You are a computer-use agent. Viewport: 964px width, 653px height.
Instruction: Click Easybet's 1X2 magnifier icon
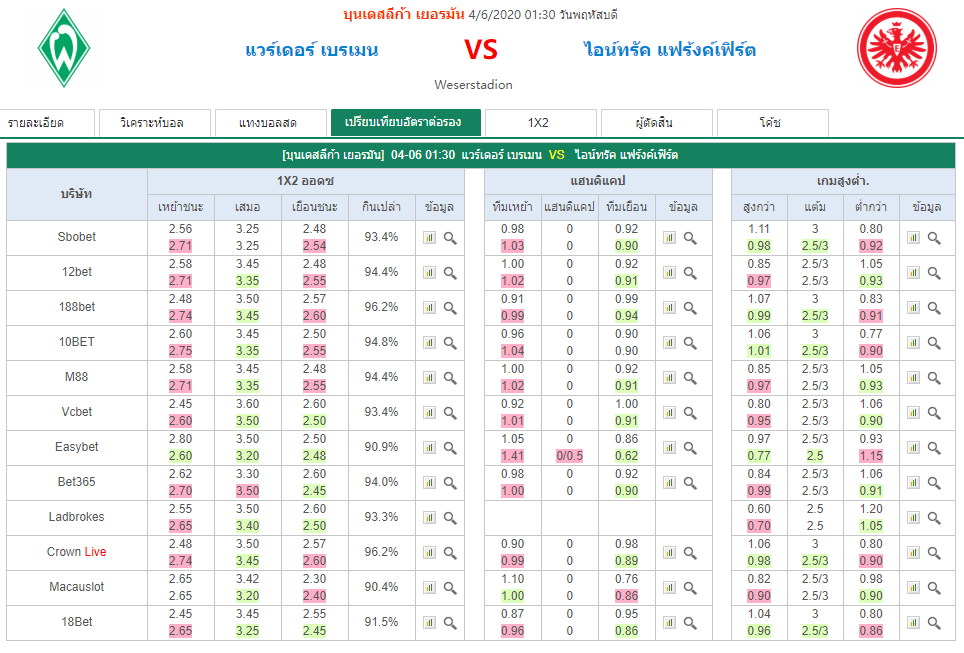(x=450, y=448)
